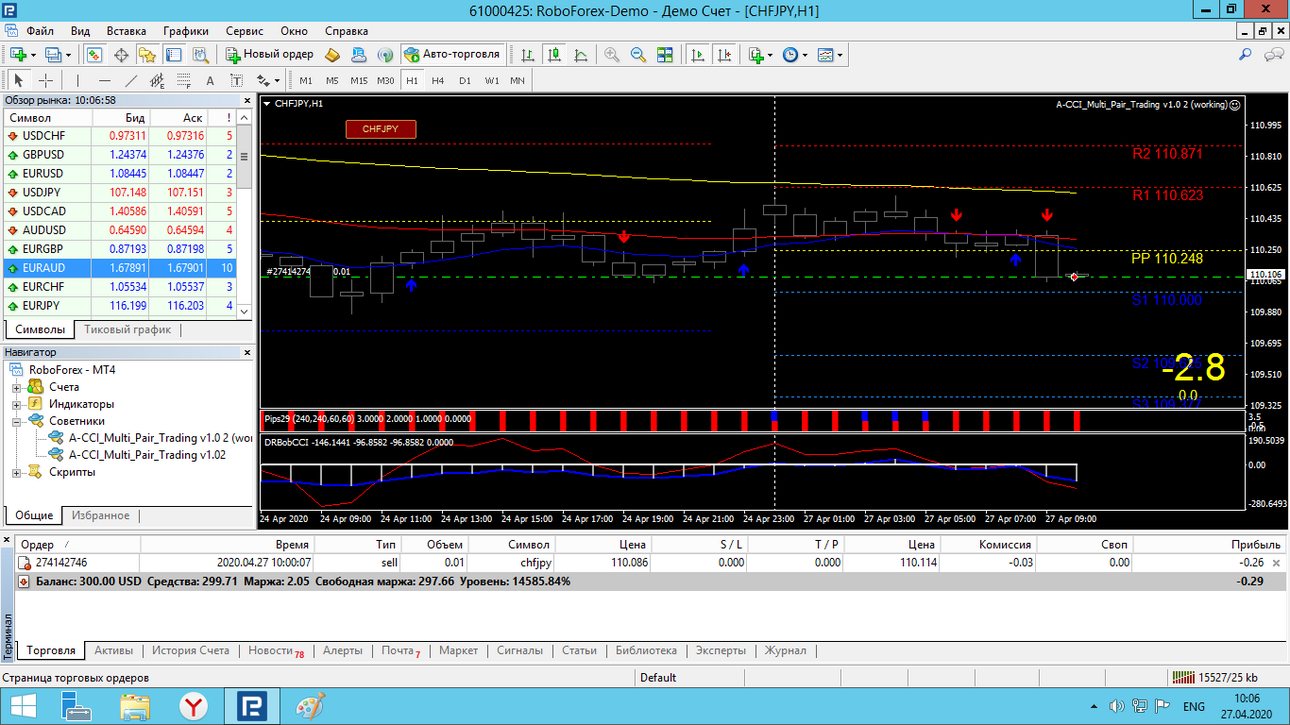
Task: Select the Fibonacci retracement tool
Action: click(183, 80)
